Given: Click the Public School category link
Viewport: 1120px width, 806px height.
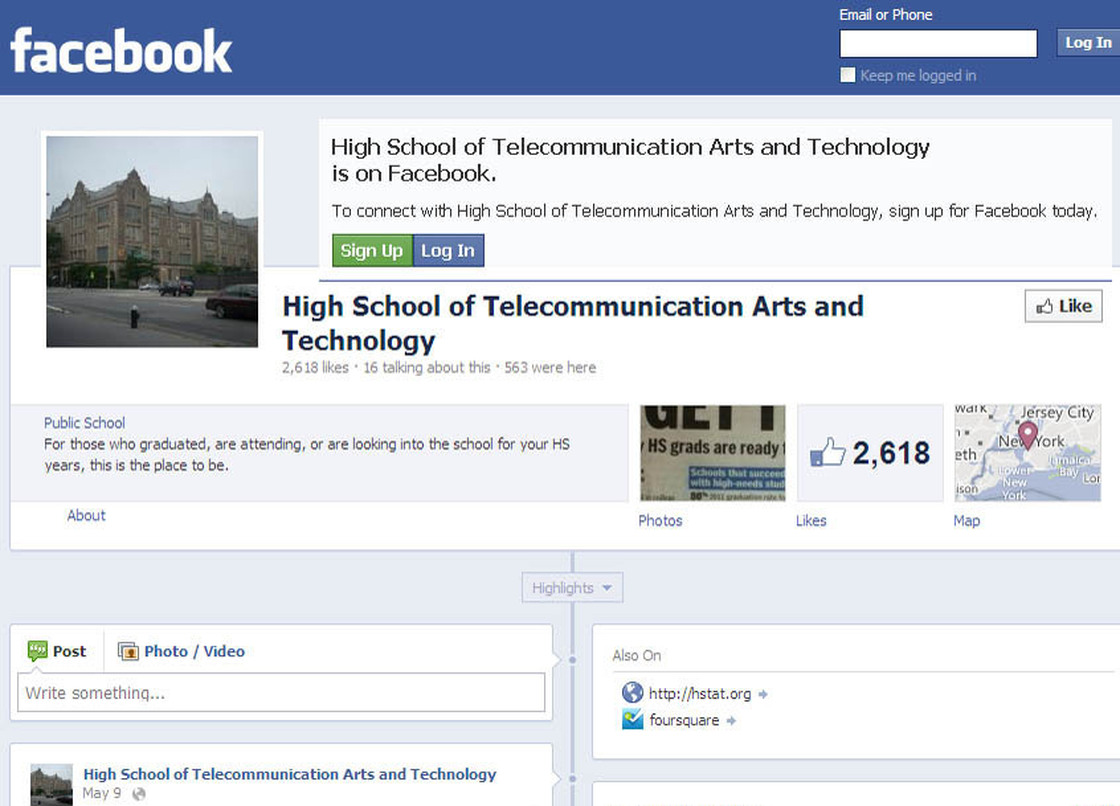Looking at the screenshot, I should 84,422.
